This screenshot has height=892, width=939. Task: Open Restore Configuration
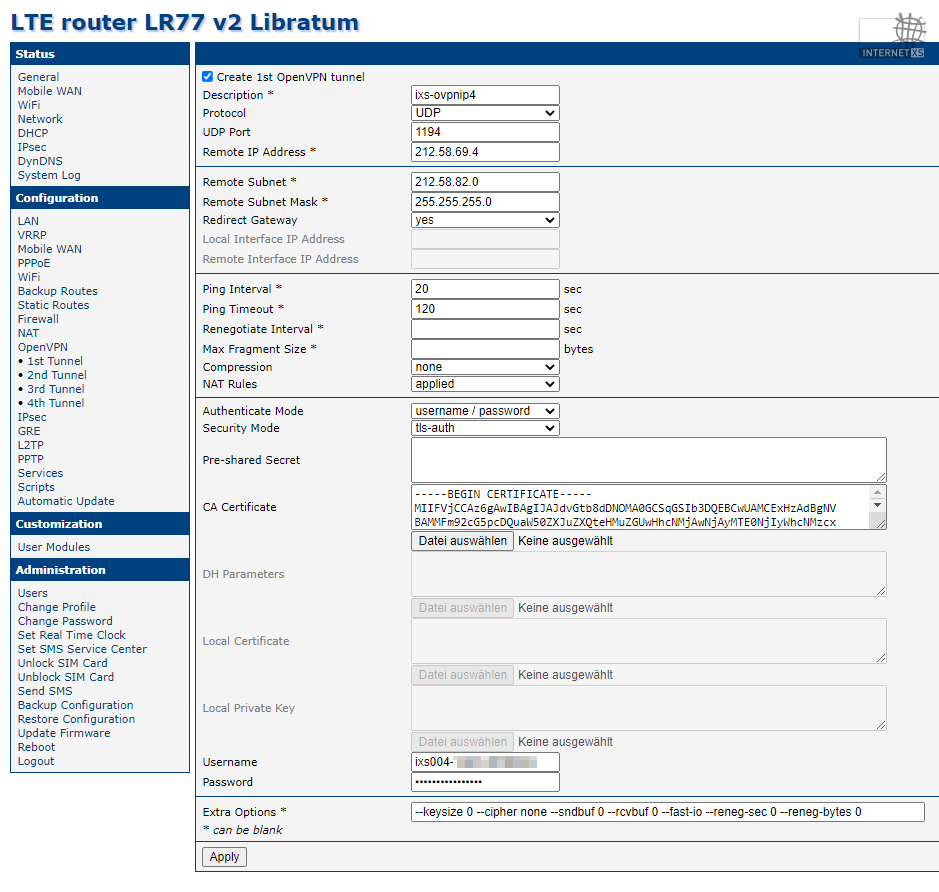click(76, 719)
